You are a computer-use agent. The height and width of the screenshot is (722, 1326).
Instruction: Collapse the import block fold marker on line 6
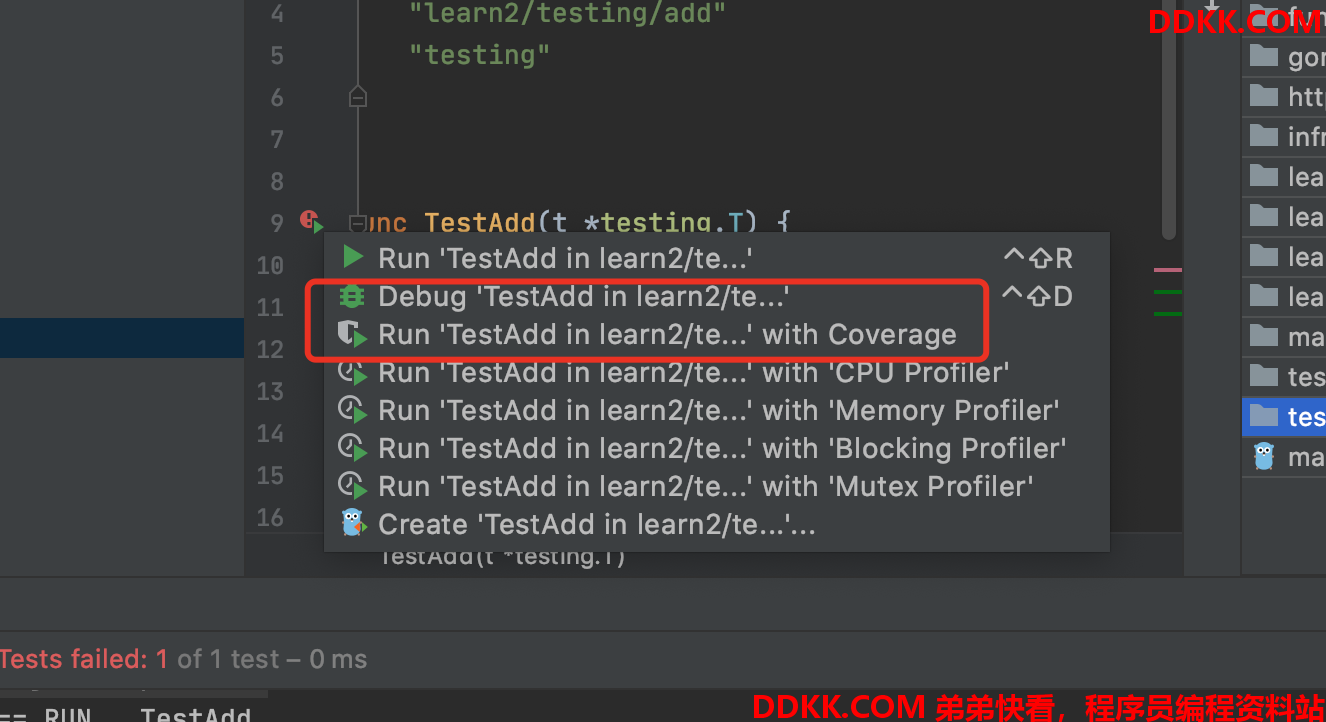[x=358, y=97]
